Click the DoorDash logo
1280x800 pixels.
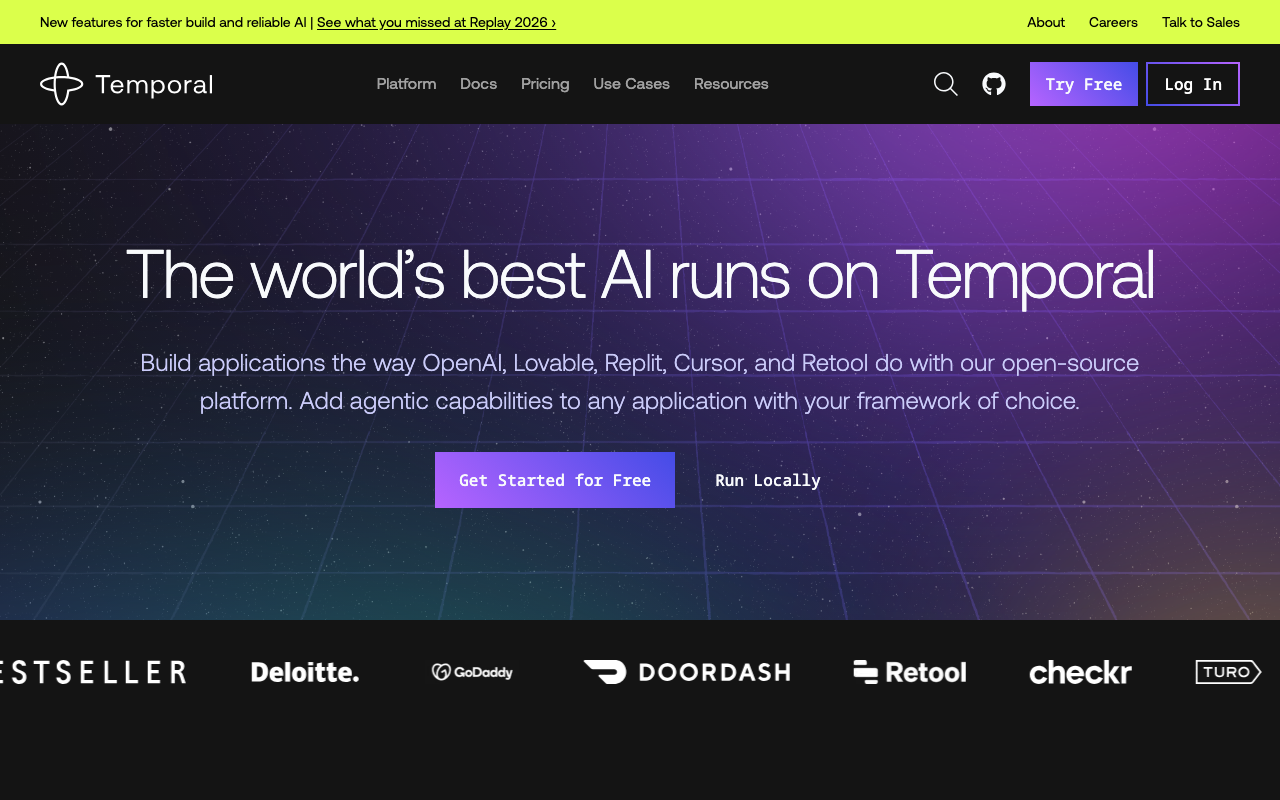[687, 672]
